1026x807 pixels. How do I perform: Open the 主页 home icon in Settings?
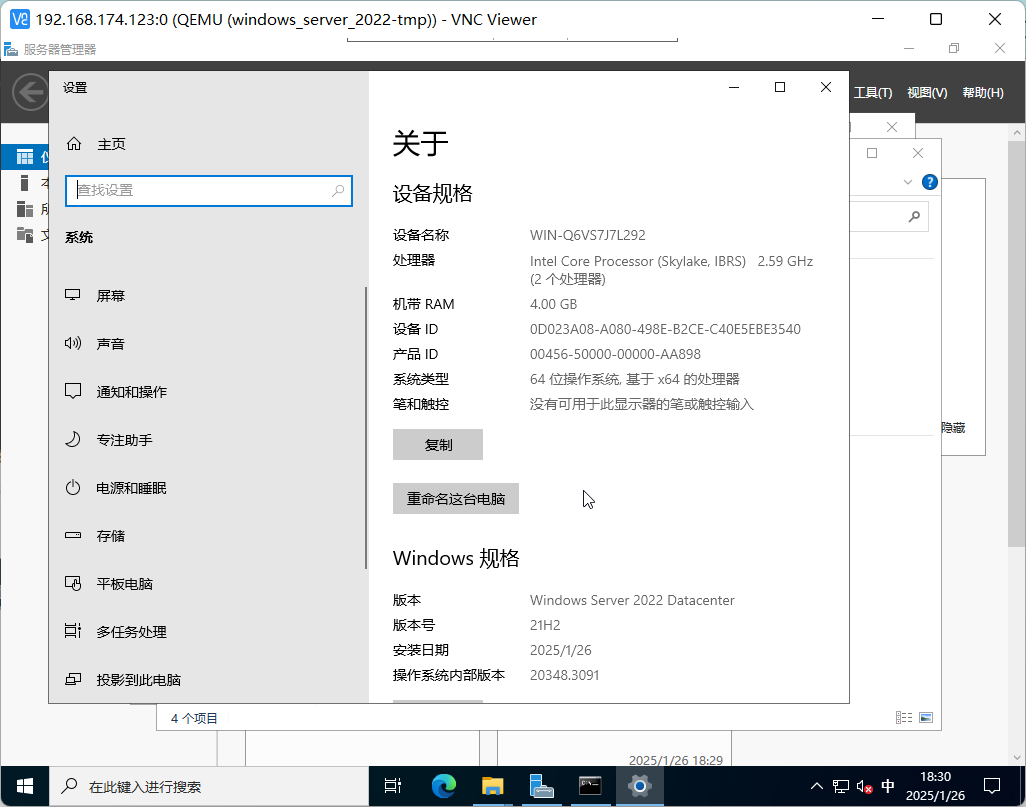pyautogui.click(x=74, y=144)
